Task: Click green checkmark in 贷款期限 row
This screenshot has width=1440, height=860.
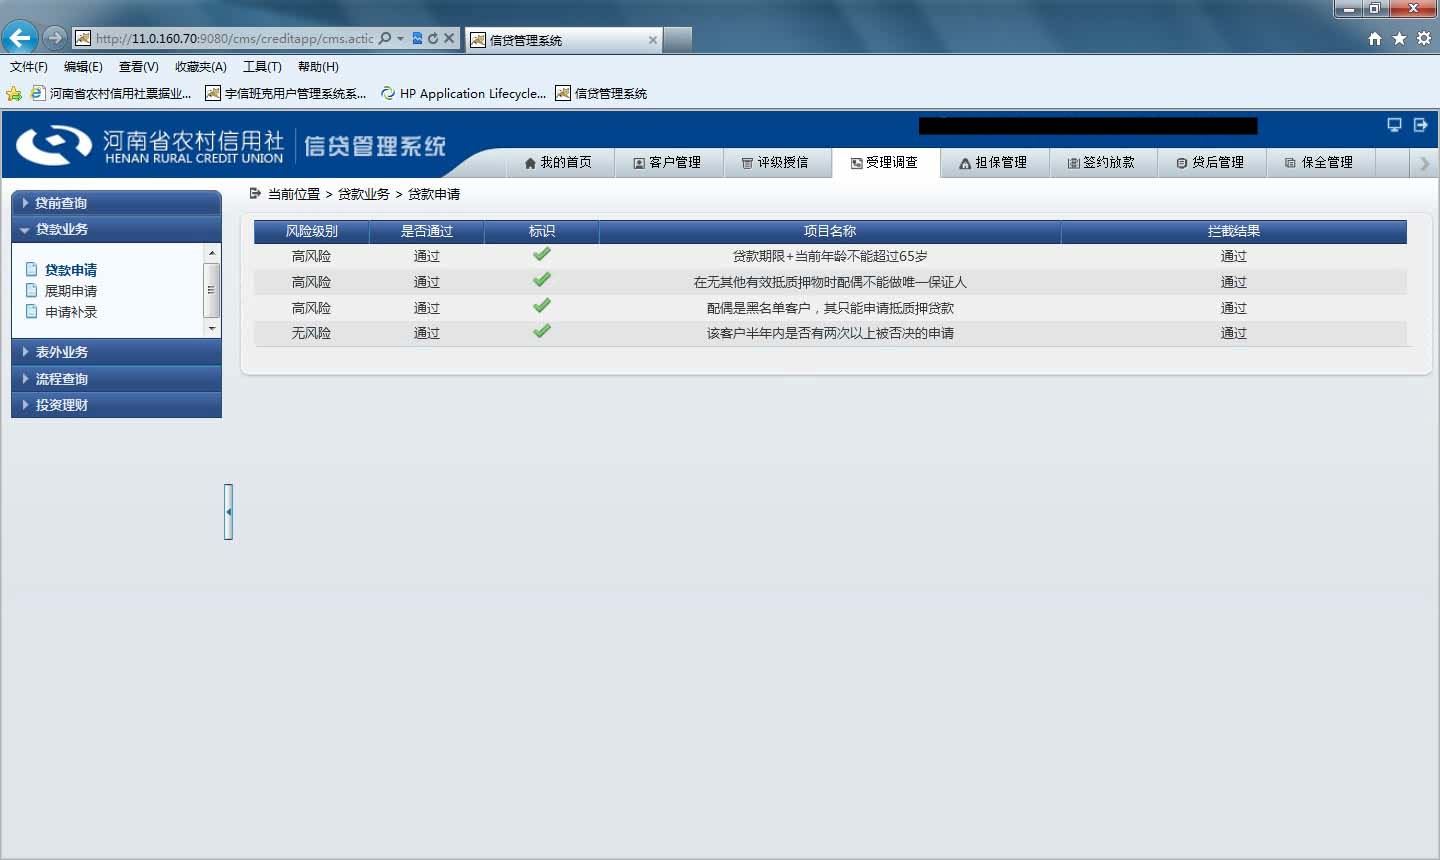Action: tap(542, 255)
